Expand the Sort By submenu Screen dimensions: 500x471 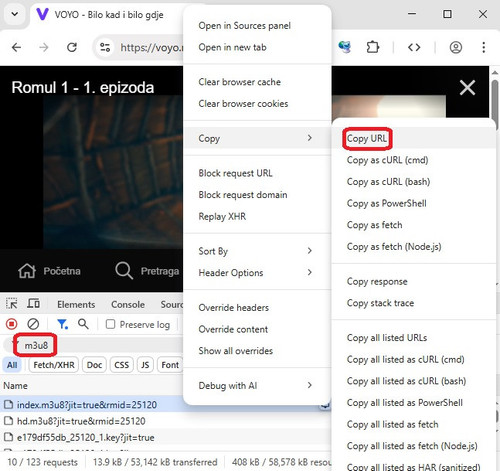coord(257,251)
